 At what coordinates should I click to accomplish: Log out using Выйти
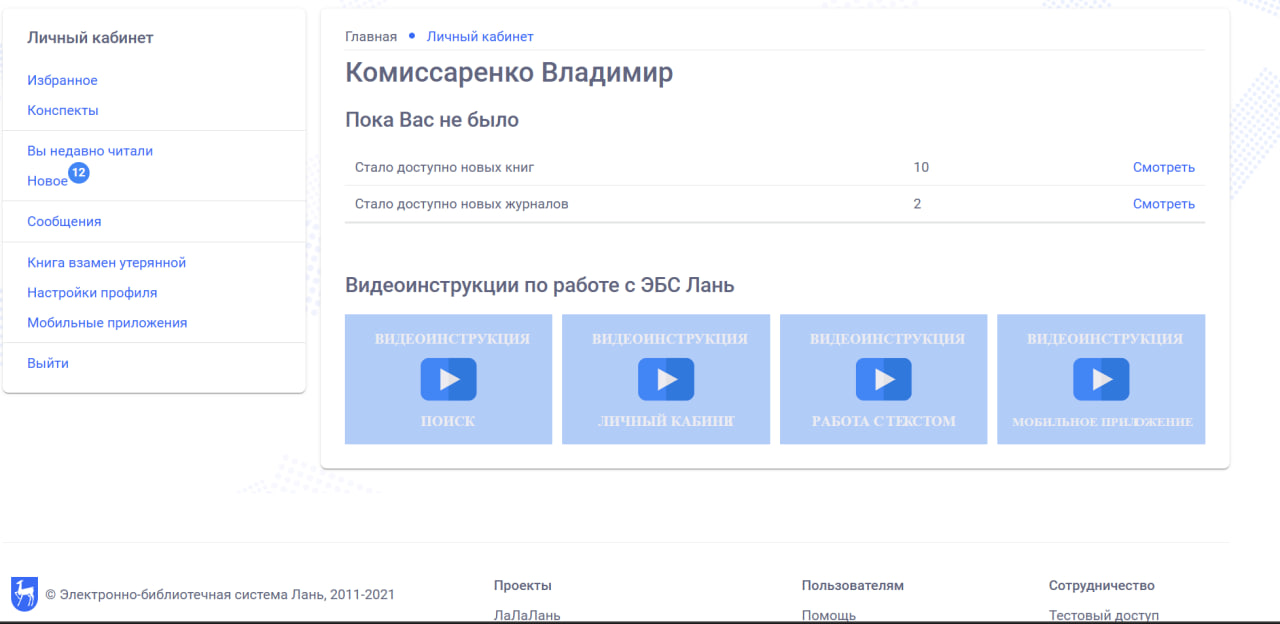click(x=48, y=363)
